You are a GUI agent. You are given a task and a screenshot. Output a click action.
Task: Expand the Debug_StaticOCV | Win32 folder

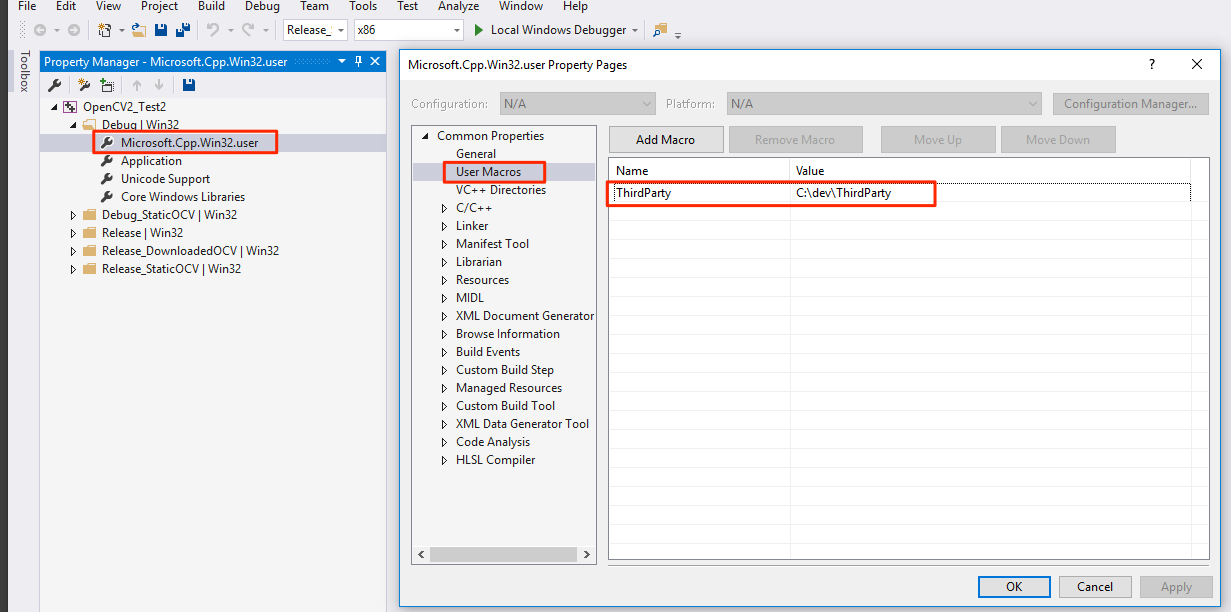pos(73,215)
